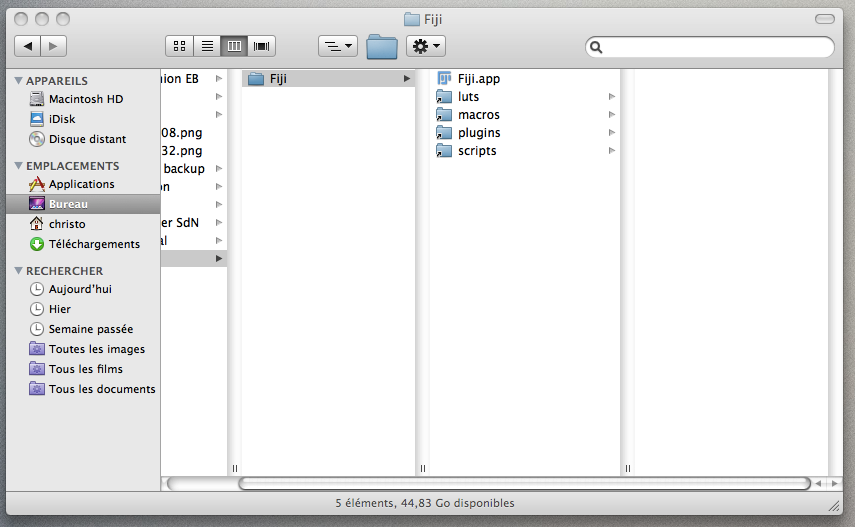855x527 pixels.
Task: Click the horizontal scrollbar thumb
Action: pyautogui.click(x=524, y=483)
